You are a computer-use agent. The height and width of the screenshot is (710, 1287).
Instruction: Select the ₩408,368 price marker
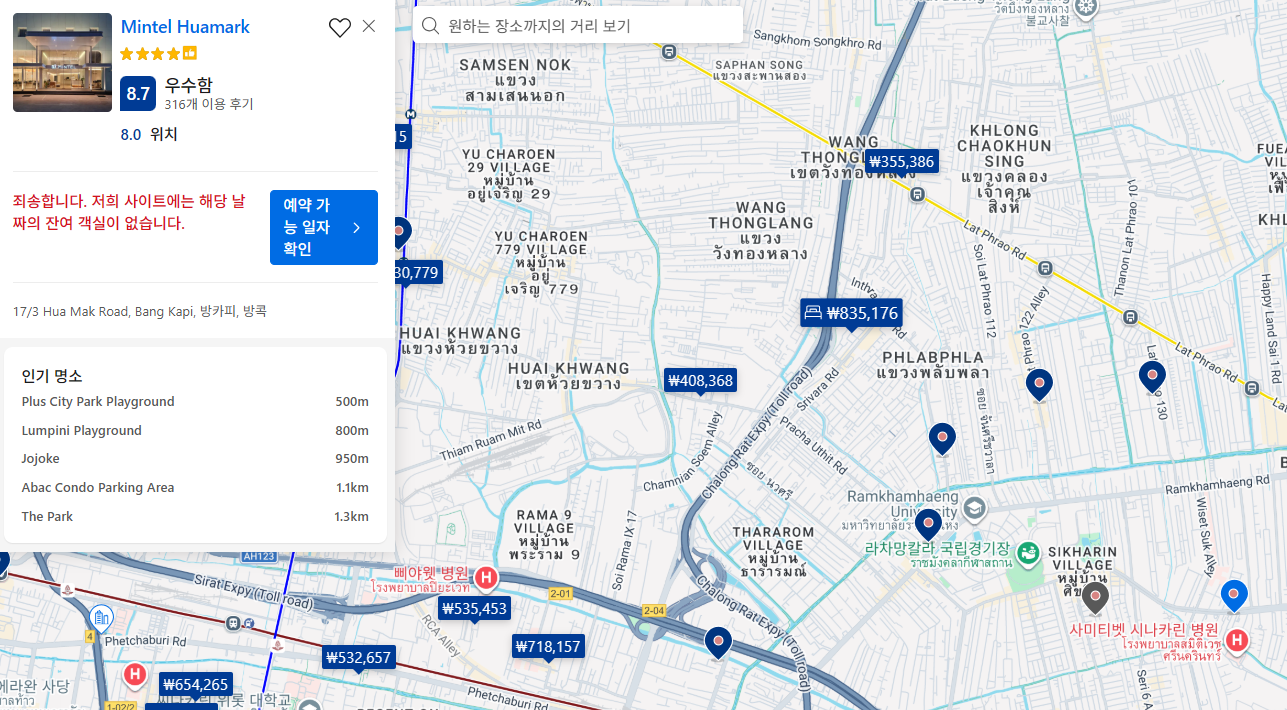700,380
